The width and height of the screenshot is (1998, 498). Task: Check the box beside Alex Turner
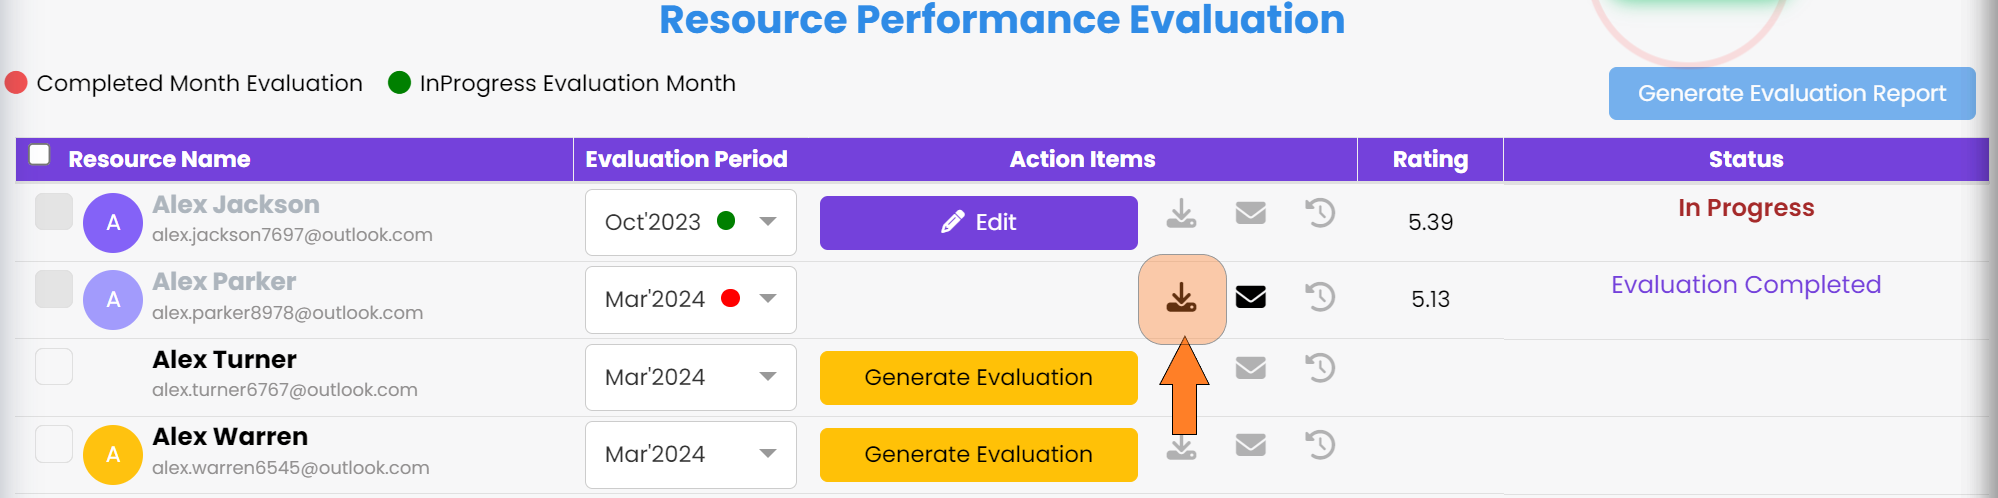tap(54, 367)
